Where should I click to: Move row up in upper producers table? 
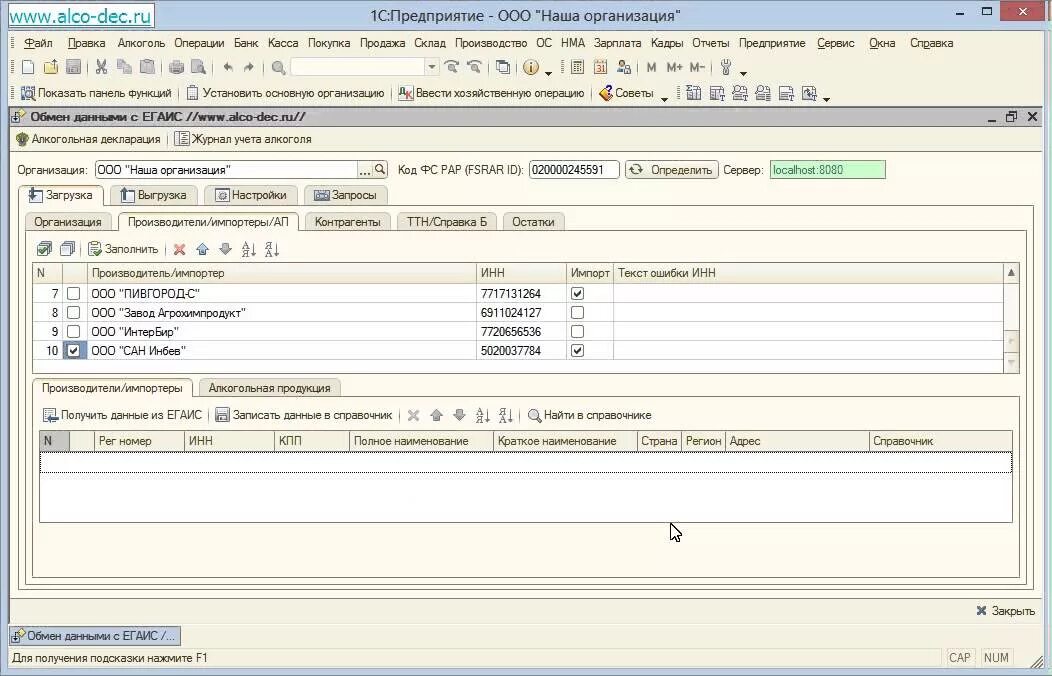203,249
